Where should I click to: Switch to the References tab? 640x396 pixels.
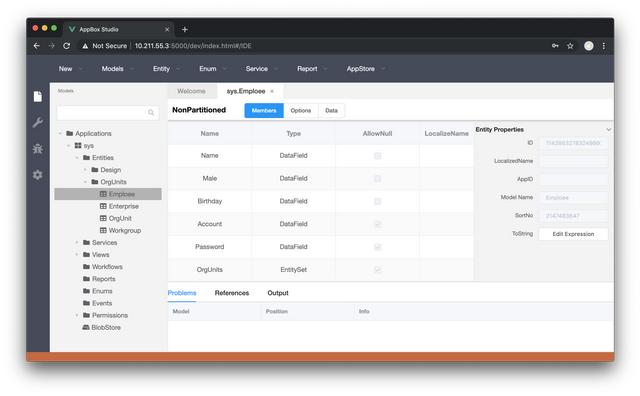click(x=232, y=293)
